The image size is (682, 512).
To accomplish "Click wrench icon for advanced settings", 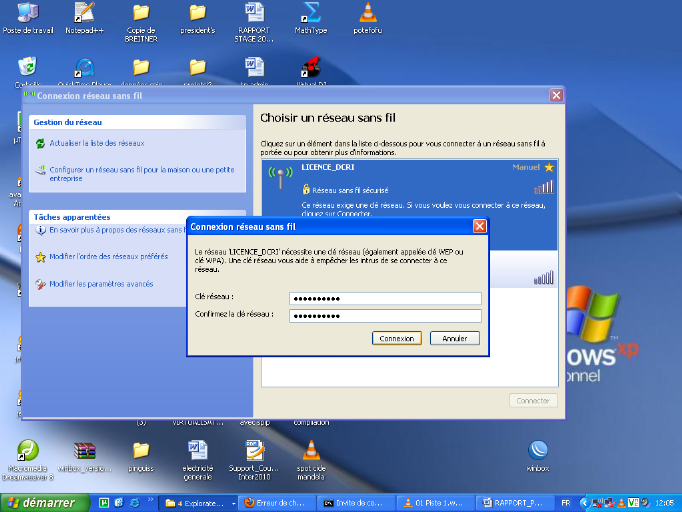I will pos(40,284).
